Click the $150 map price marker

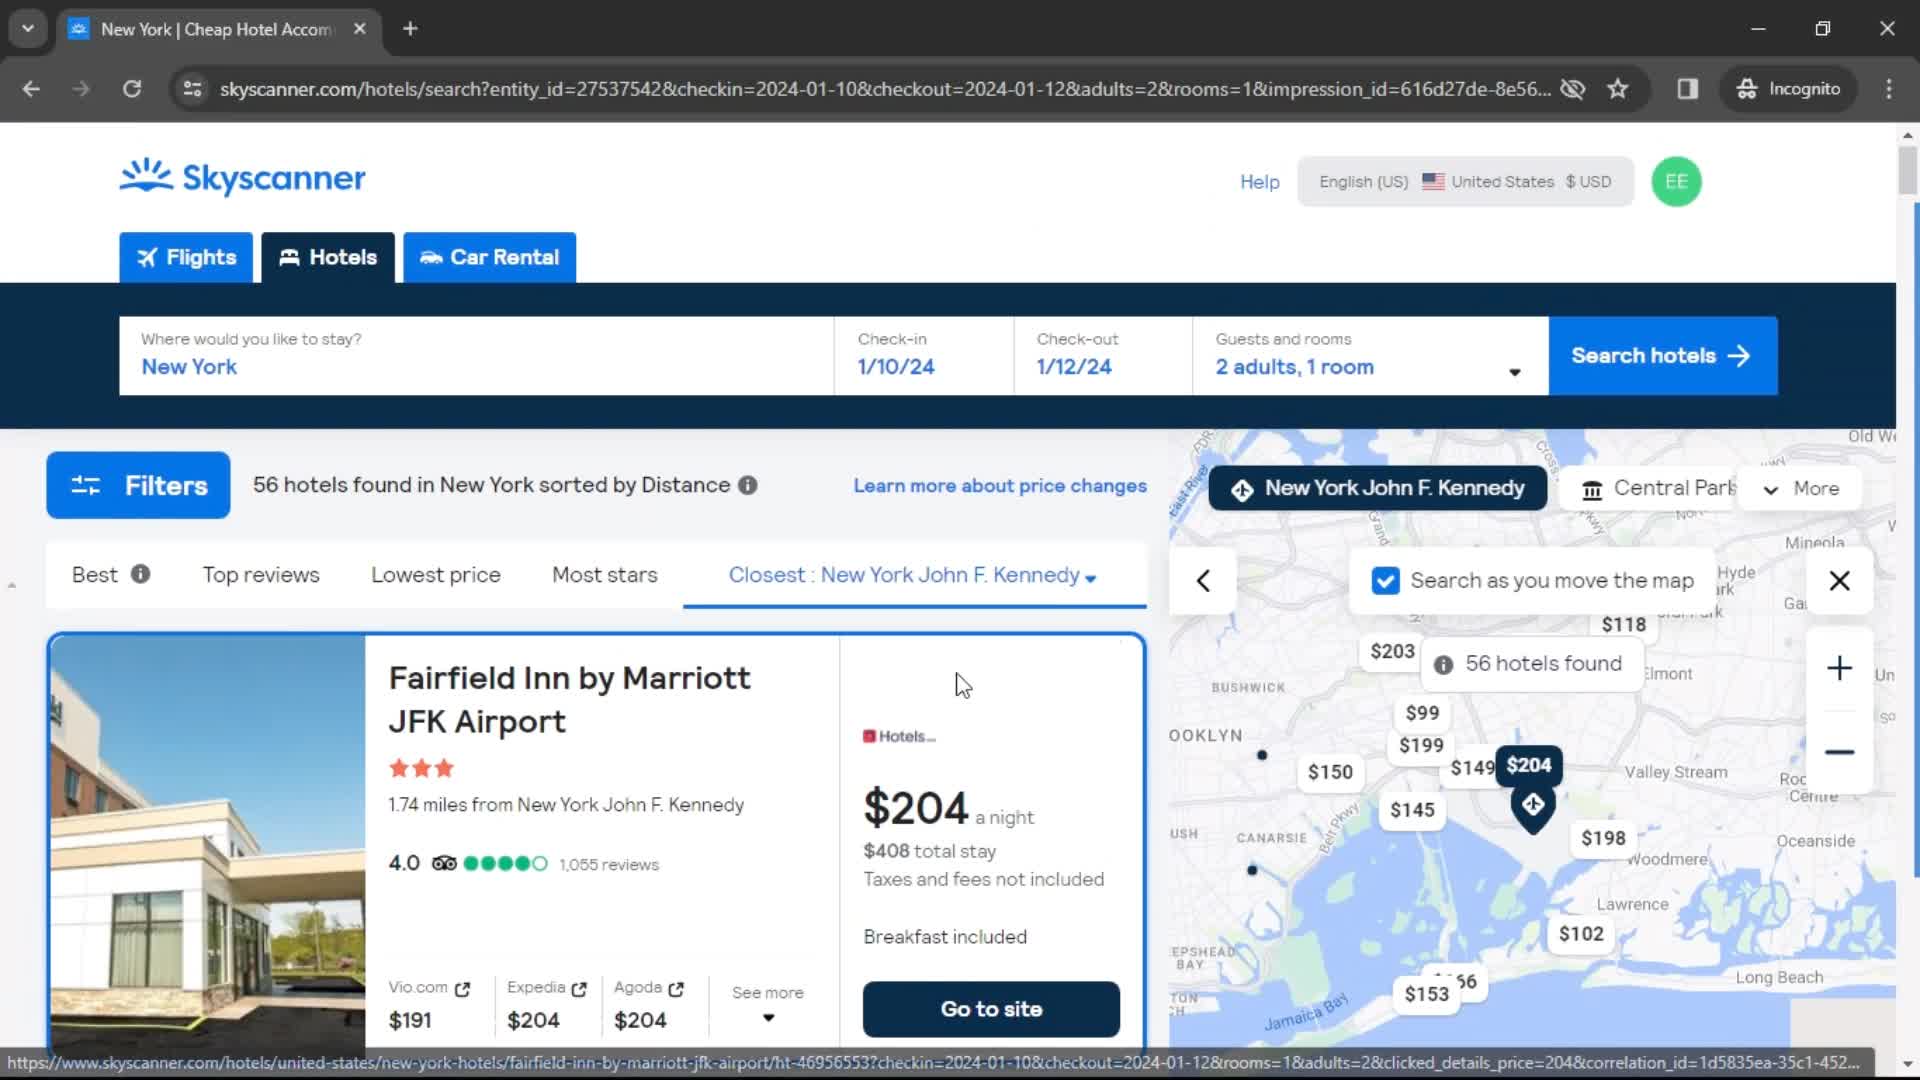pyautogui.click(x=1330, y=773)
